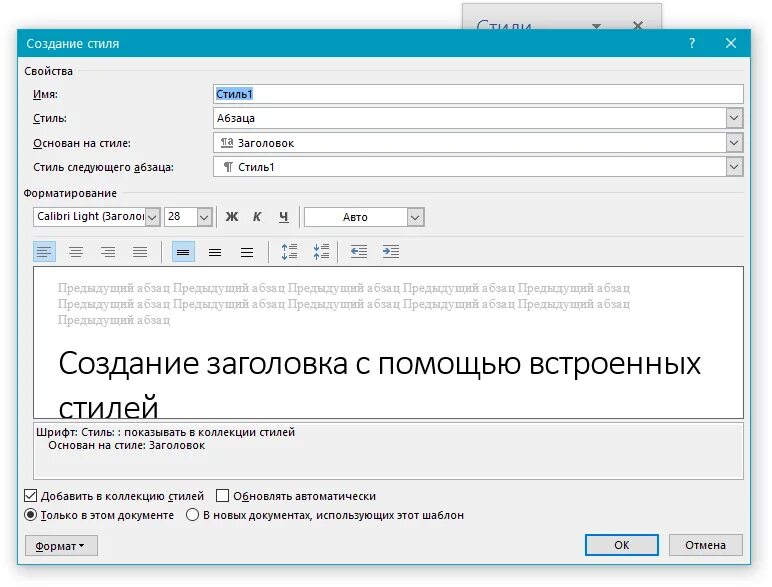Open the Стили pane options arrow

click(596, 26)
